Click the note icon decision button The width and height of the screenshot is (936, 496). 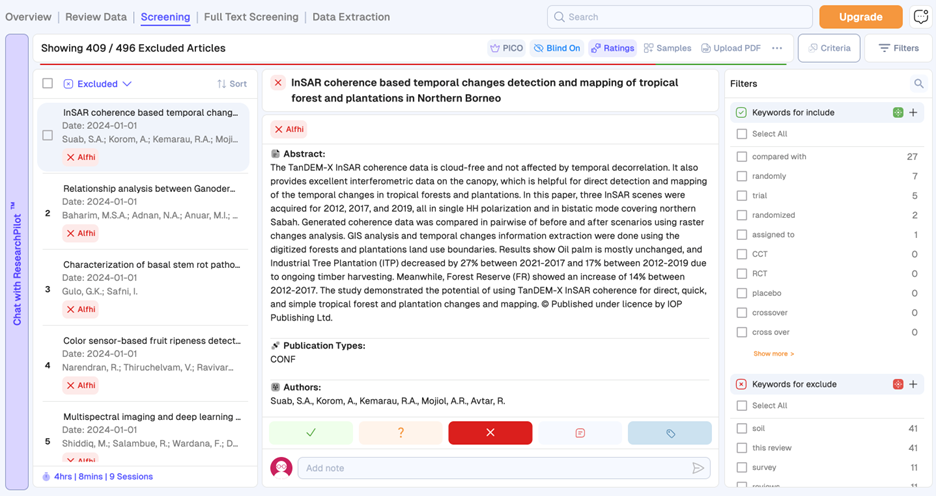pos(580,433)
